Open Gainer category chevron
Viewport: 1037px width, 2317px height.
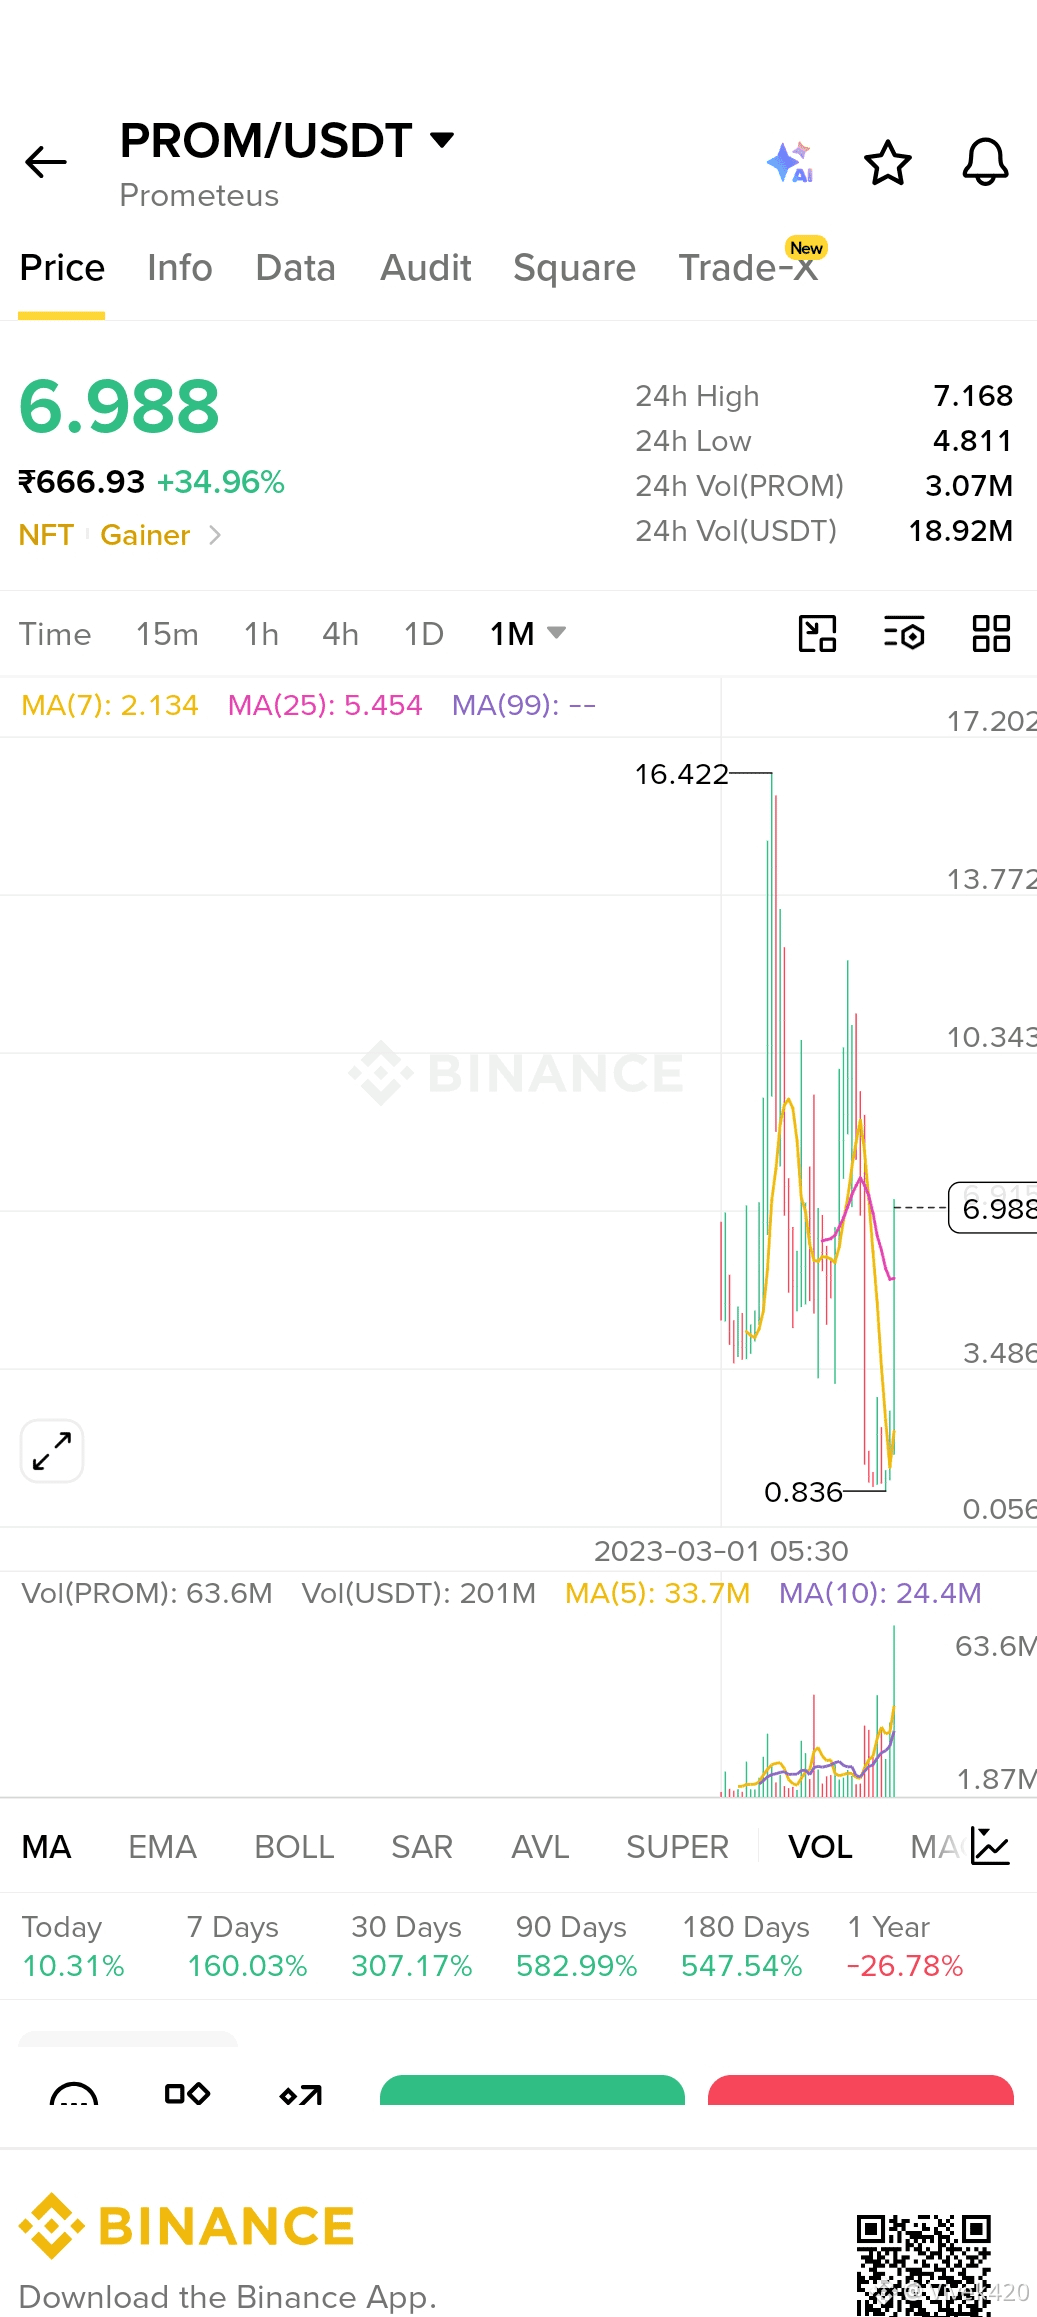pyautogui.click(x=214, y=536)
